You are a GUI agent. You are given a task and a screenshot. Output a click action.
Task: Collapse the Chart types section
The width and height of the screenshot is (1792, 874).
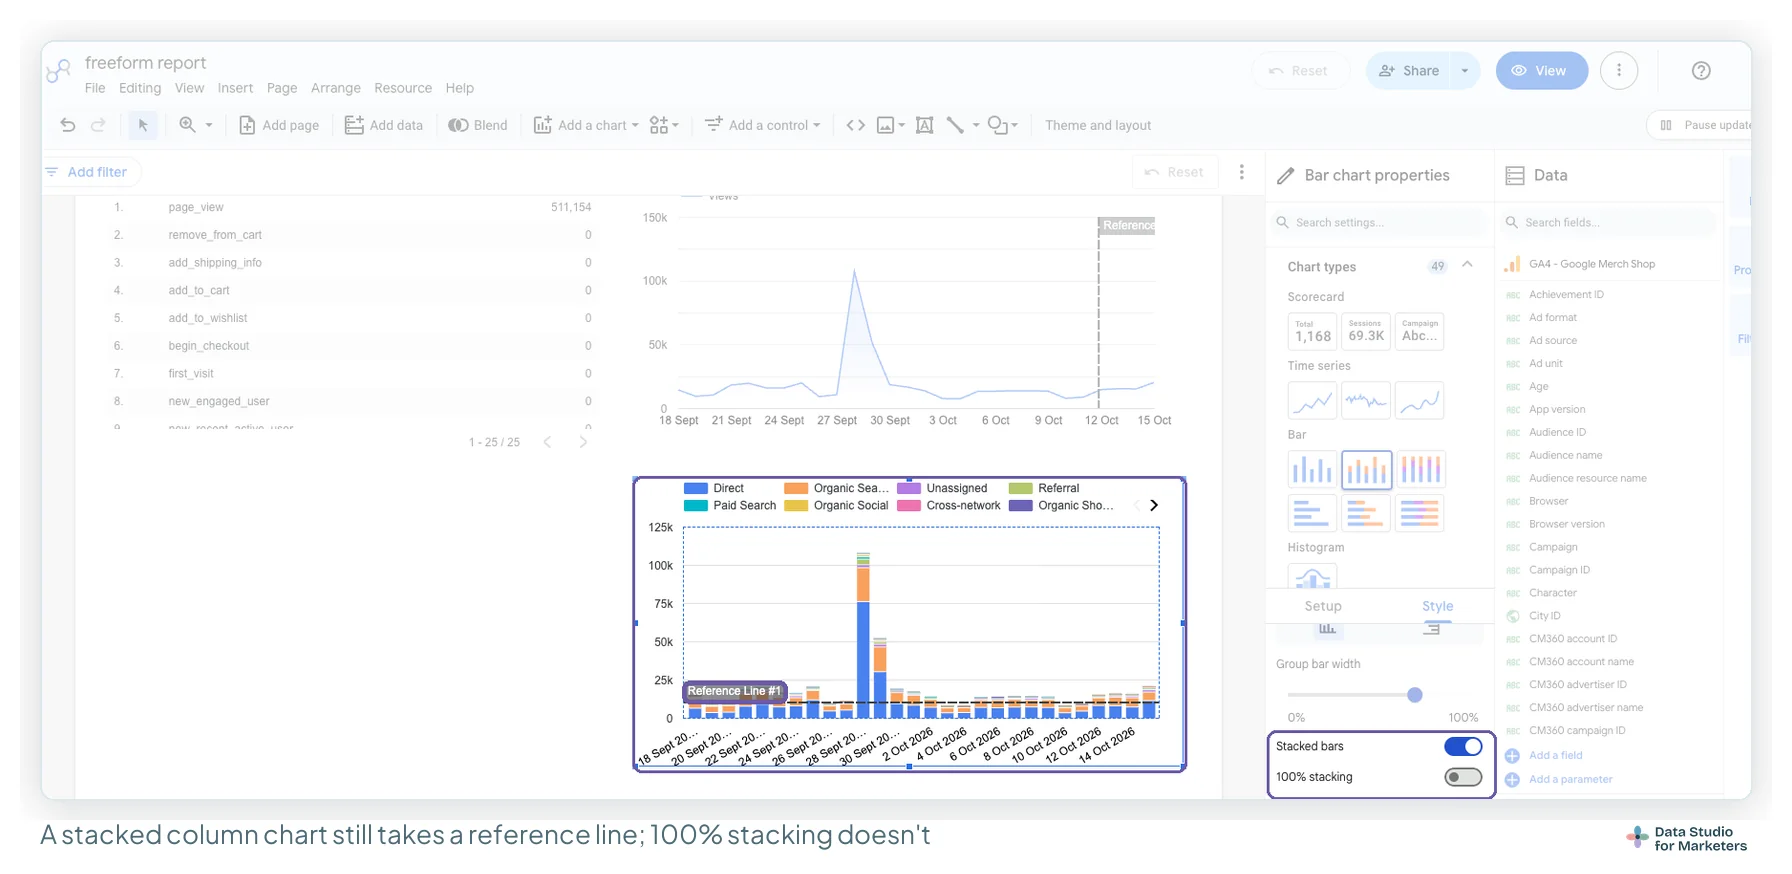click(1467, 265)
